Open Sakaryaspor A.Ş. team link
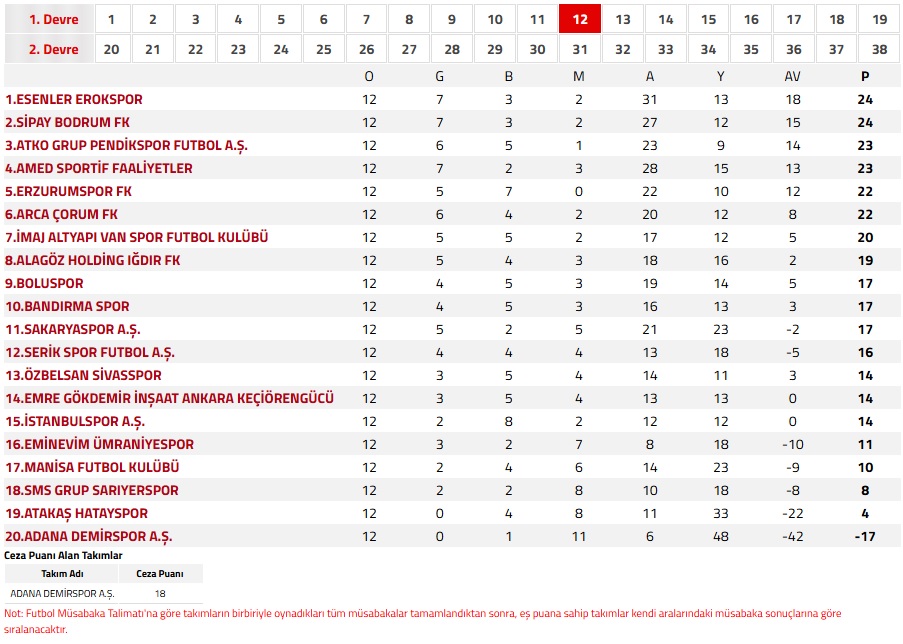 pyautogui.click(x=73, y=330)
